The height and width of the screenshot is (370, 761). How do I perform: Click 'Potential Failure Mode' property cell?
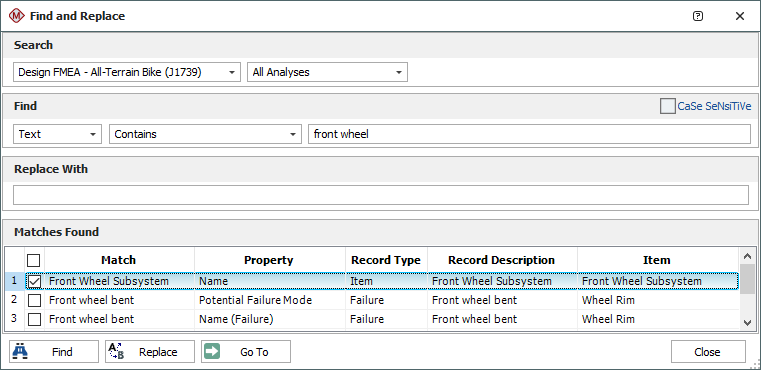[269, 301]
